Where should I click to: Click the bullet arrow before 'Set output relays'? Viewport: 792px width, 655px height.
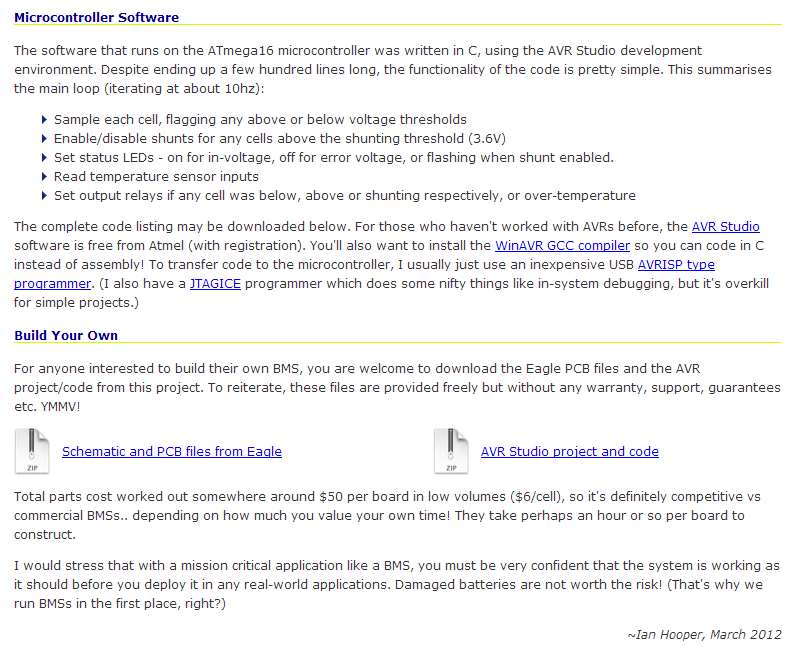[x=44, y=196]
